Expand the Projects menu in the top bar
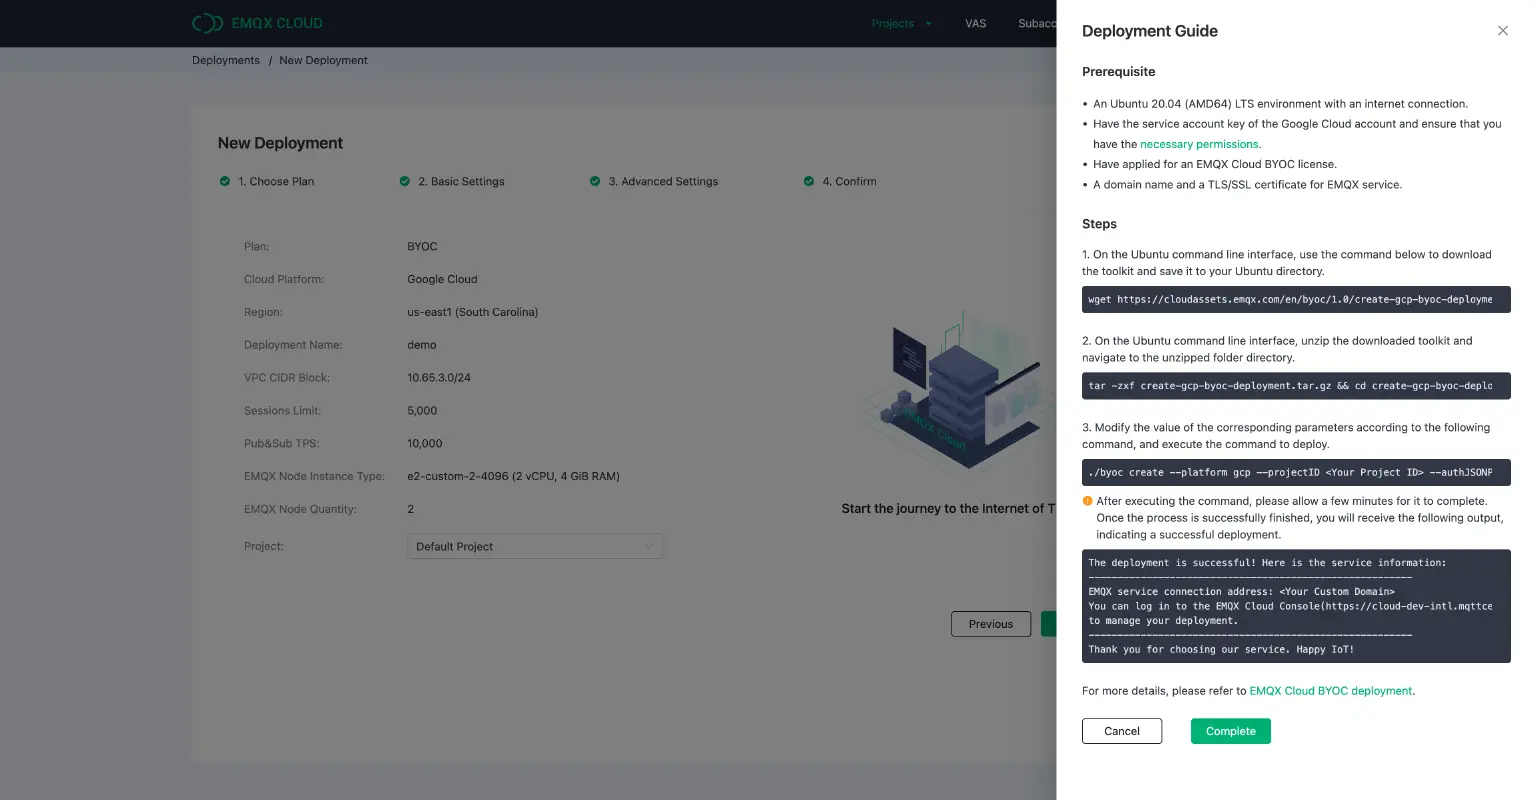Image resolution: width=1536 pixels, height=800 pixels. point(893,23)
